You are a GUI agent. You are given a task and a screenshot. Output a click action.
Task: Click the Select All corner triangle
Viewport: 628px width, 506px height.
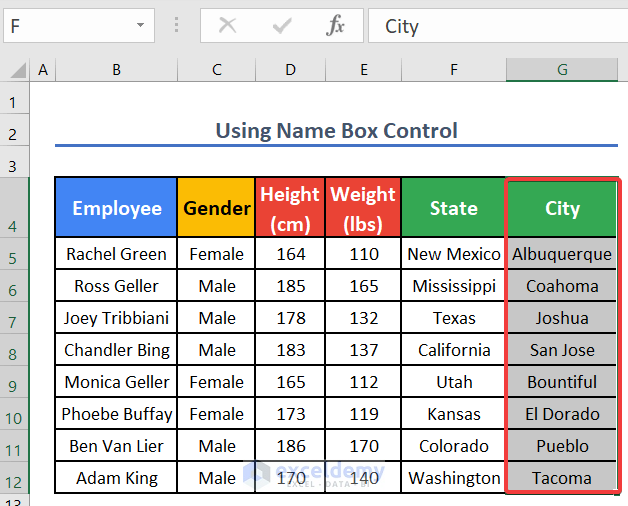[x=18, y=70]
